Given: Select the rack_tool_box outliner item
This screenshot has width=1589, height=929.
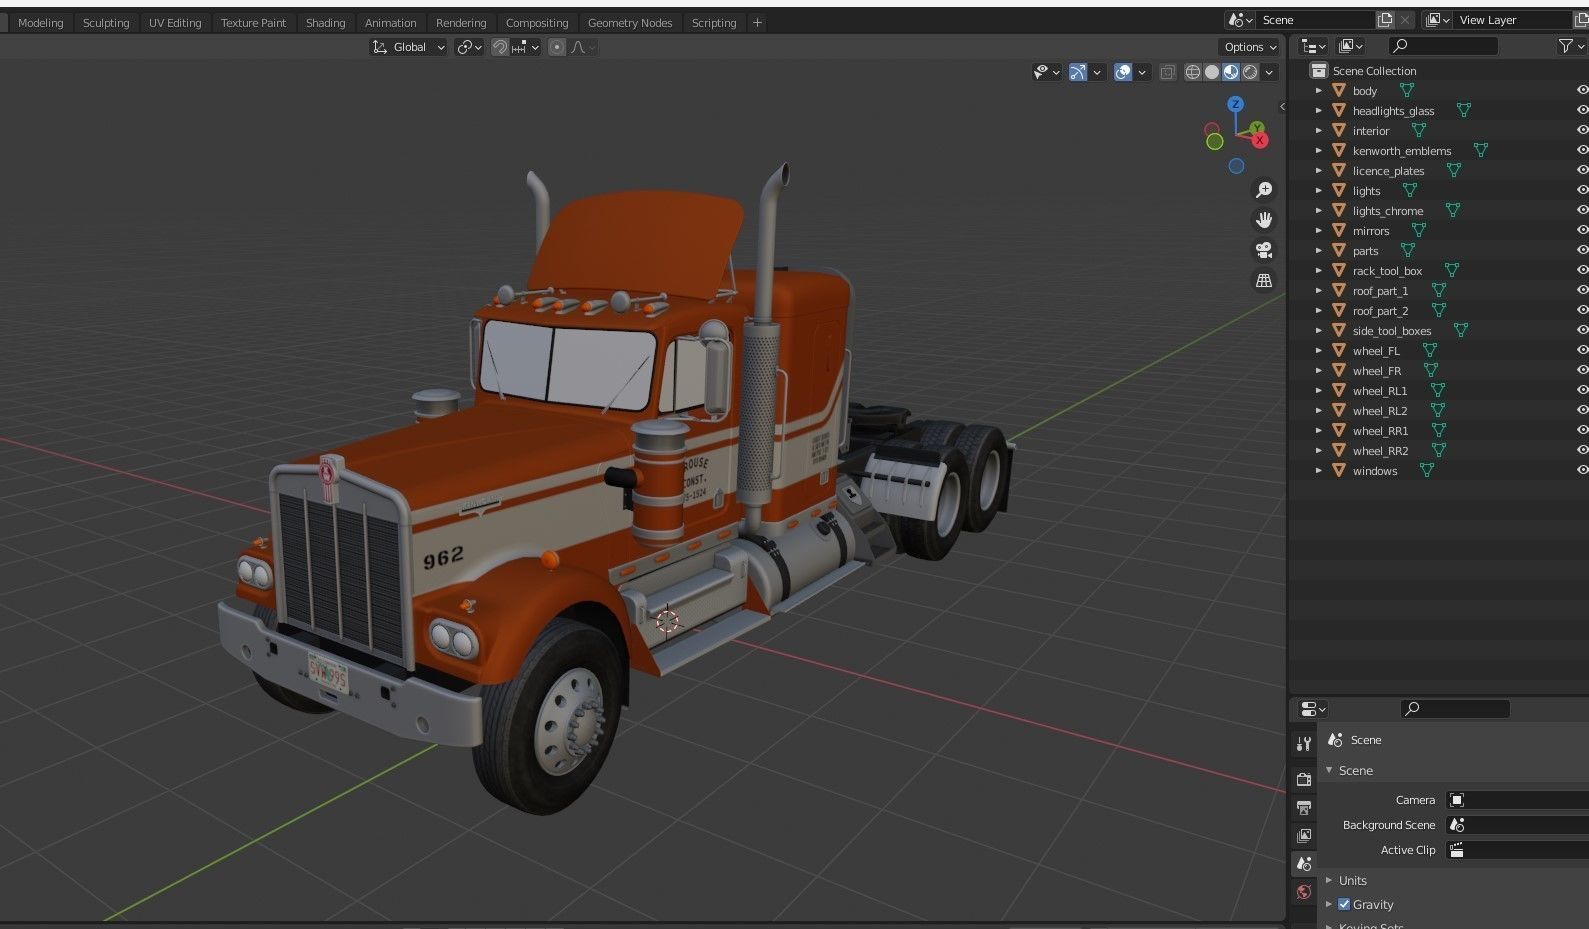Looking at the screenshot, I should pyautogui.click(x=1387, y=270).
